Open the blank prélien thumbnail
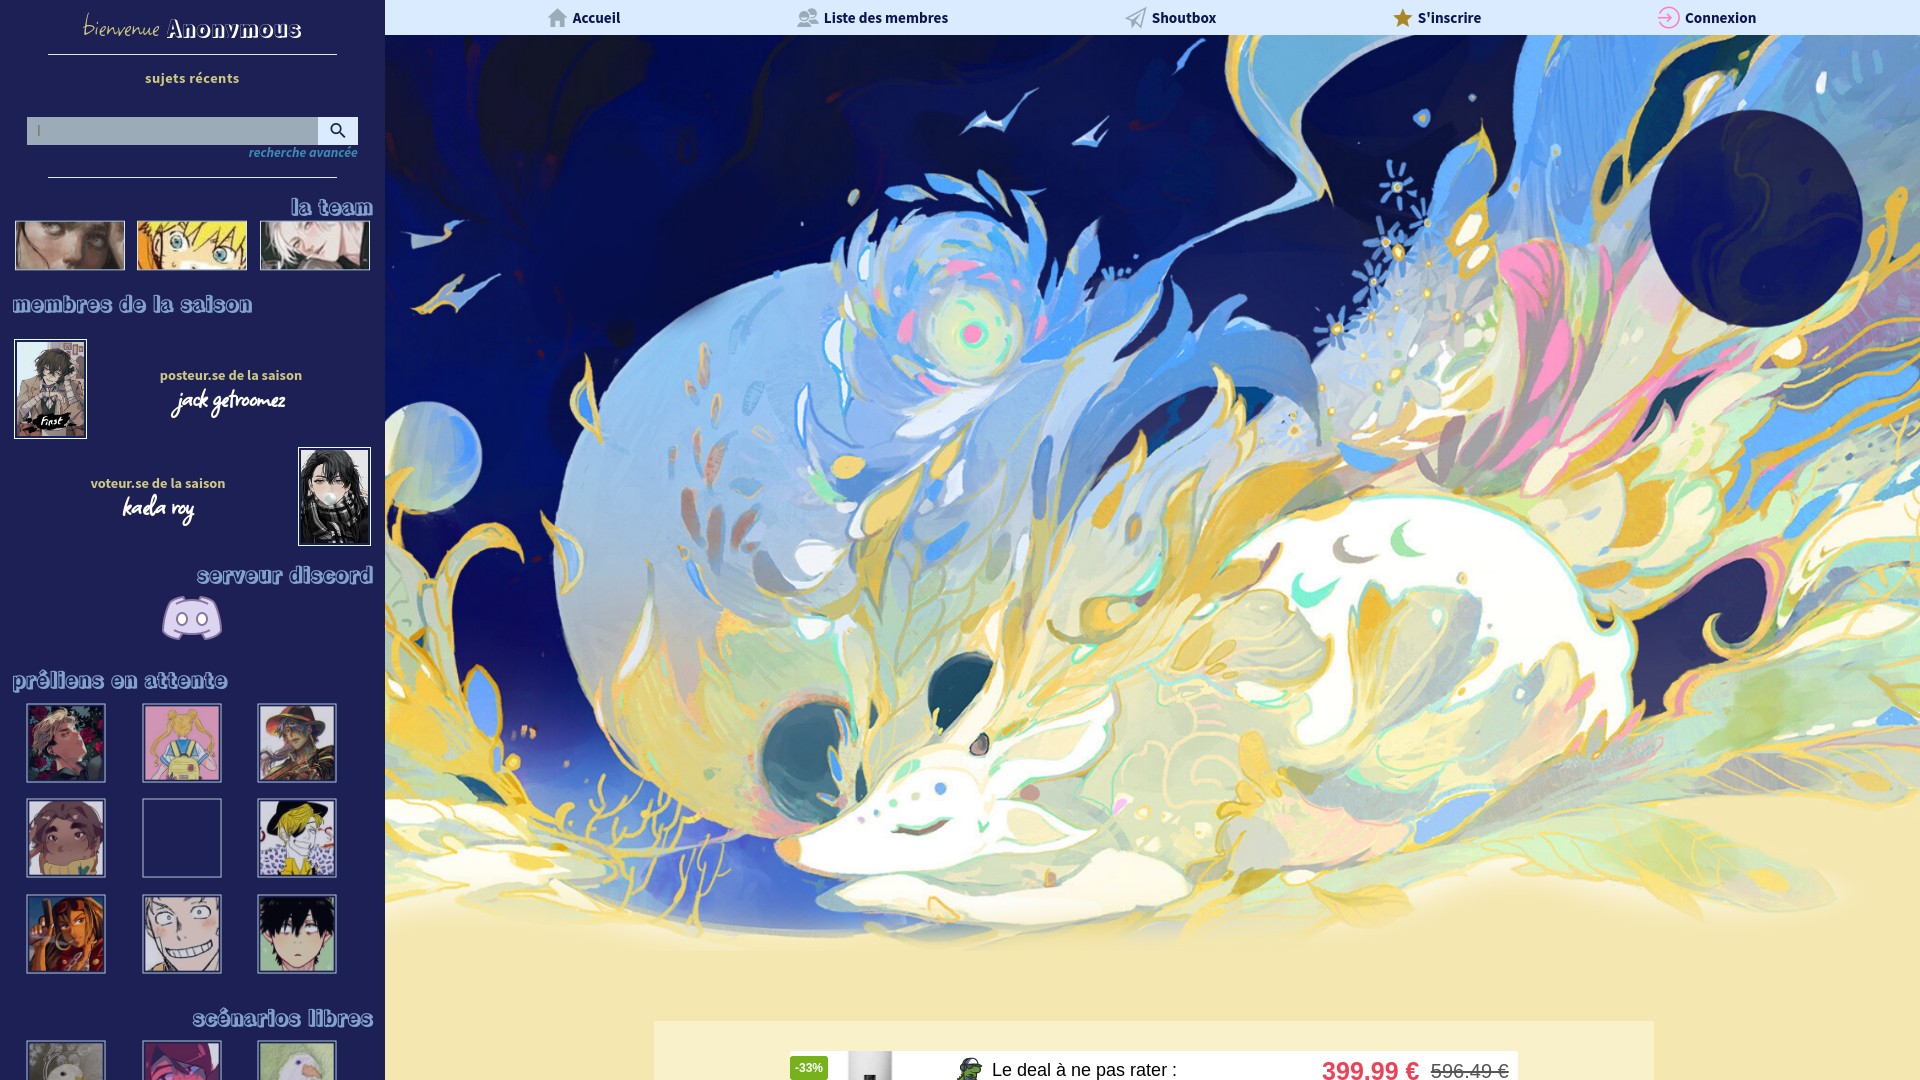The image size is (1920, 1080). [x=182, y=838]
